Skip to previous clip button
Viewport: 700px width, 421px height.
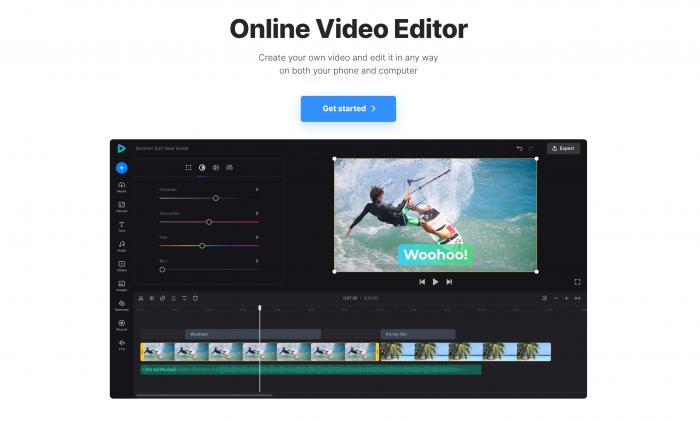tap(422, 282)
